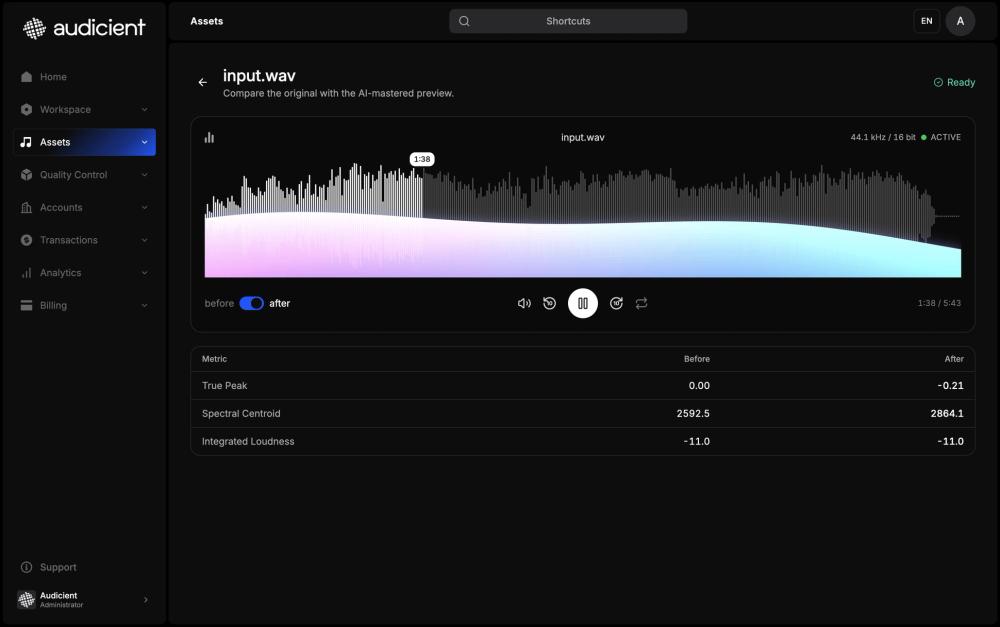This screenshot has height=627, width=1000.
Task: Expand the Accounts chevron
Action: click(145, 207)
